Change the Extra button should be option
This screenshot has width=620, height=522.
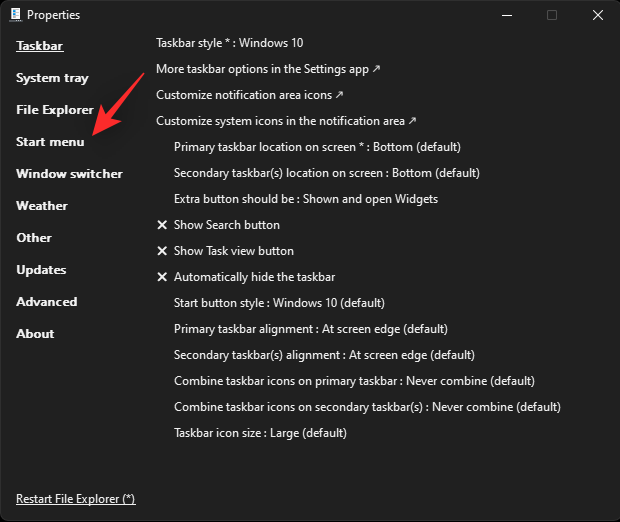click(306, 199)
